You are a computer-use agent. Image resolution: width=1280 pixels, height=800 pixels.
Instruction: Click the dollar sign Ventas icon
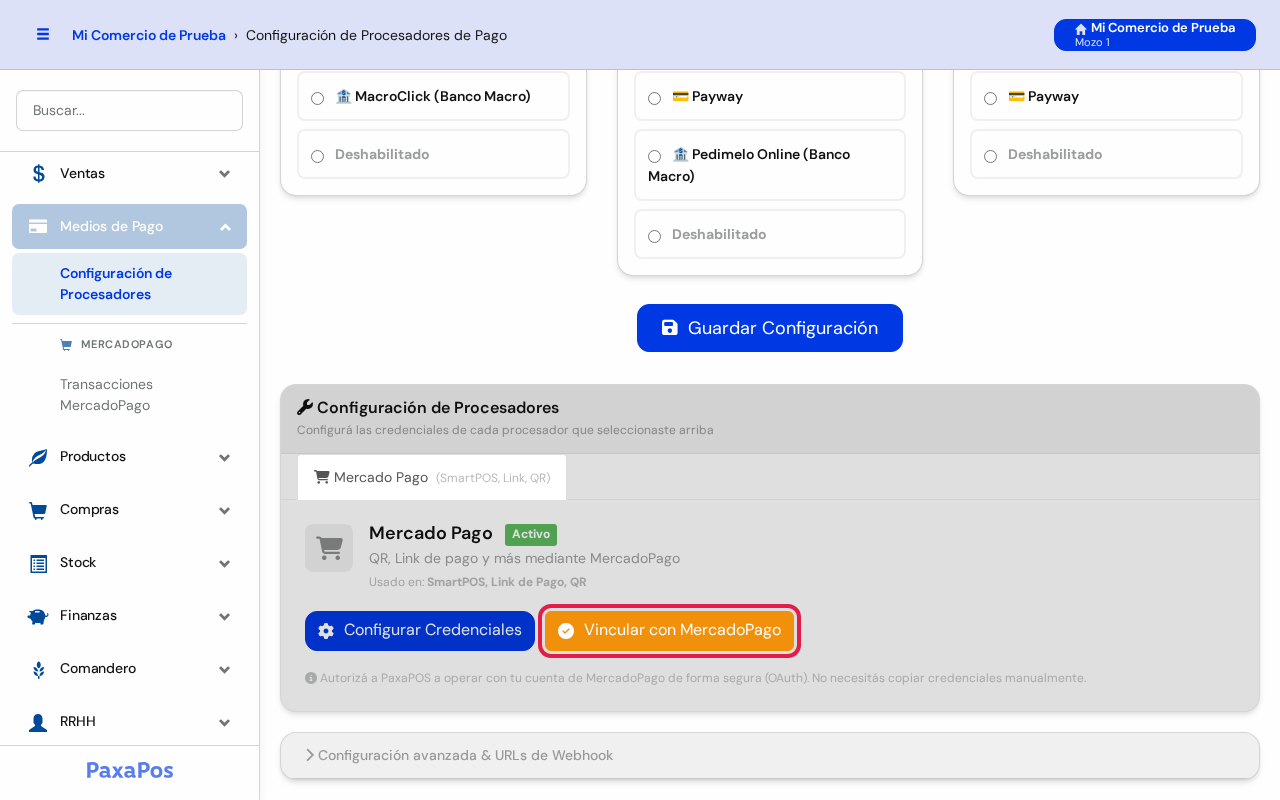pos(38,174)
